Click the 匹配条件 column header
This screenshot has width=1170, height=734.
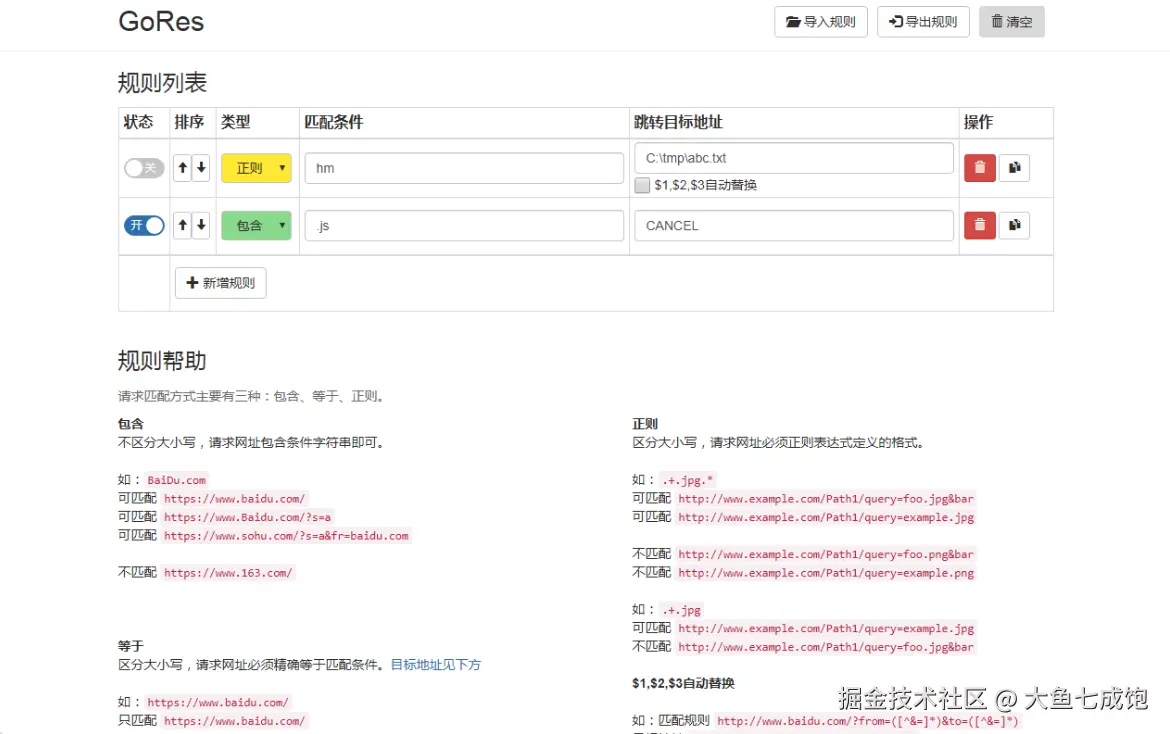[334, 122]
